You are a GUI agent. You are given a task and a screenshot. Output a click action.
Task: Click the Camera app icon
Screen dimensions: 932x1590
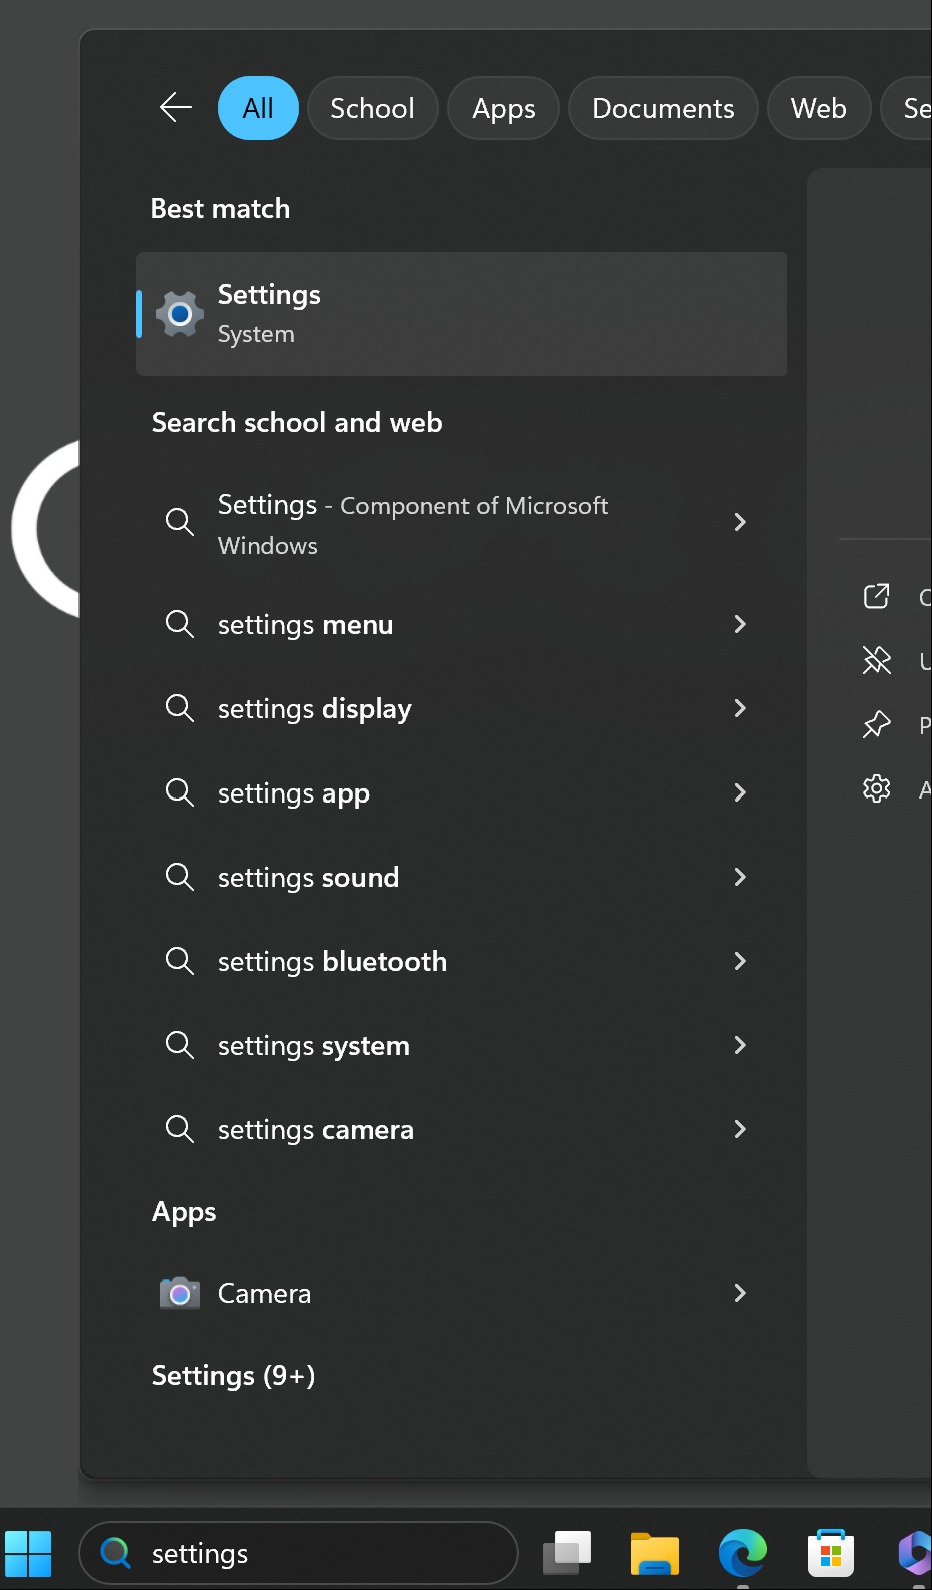180,1293
